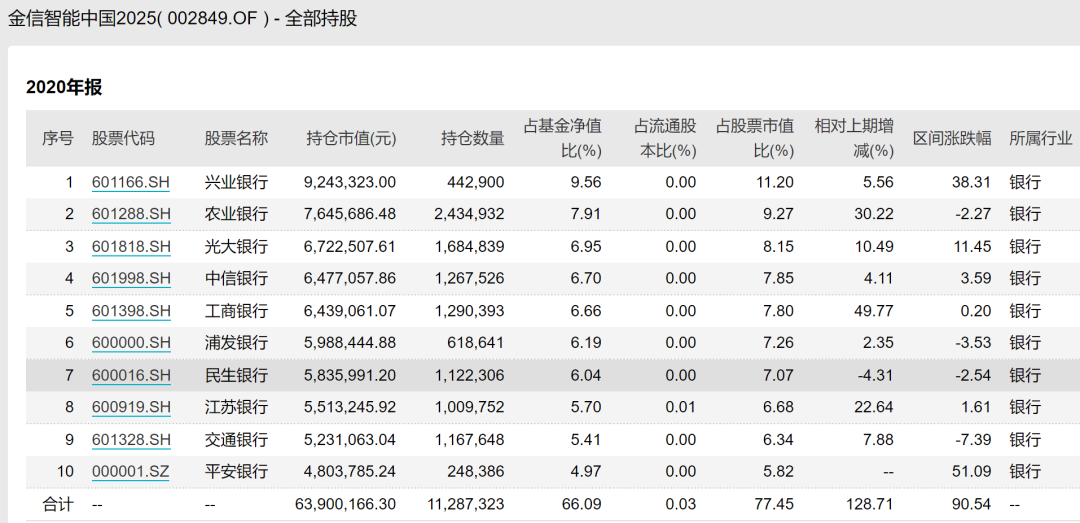Click the 占流通股本比(%) column header
Viewport: 1080px width, 523px height.
click(x=665, y=139)
